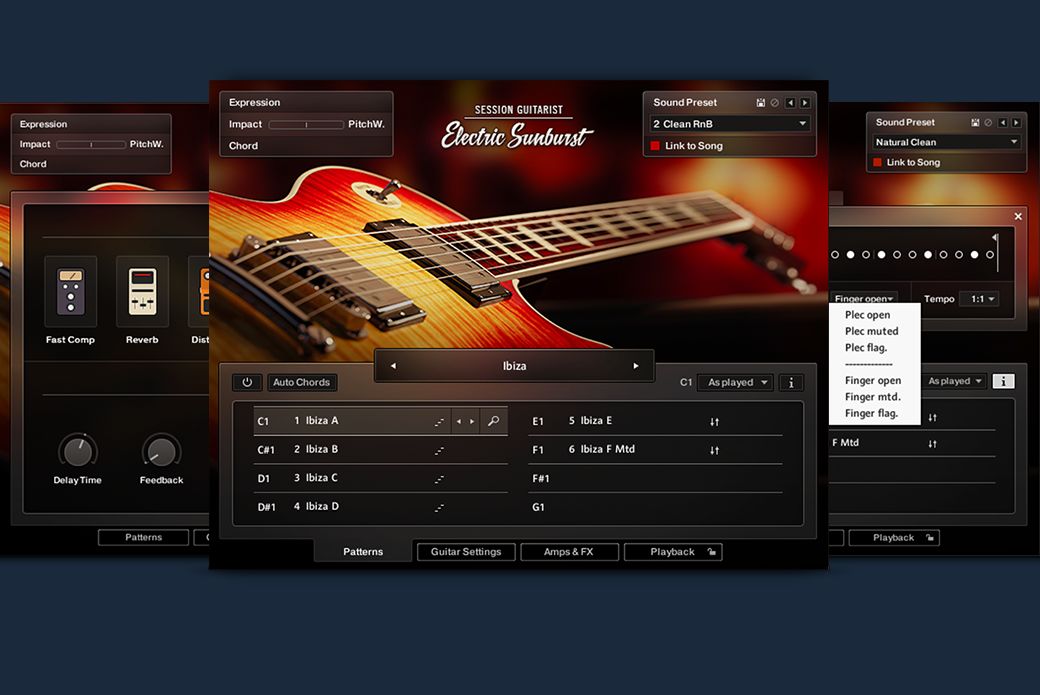Open the Amps & FX tab
1040x695 pixels.
pos(568,552)
